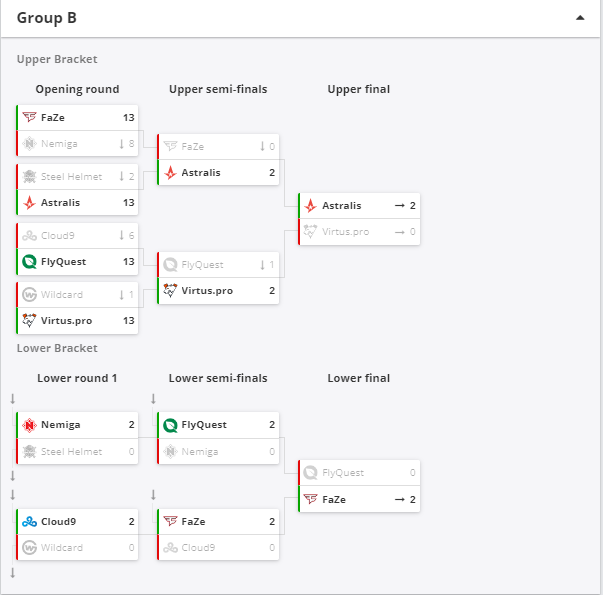Select Virtus.pro entry in the upper final
The height and width of the screenshot is (595, 603).
coord(345,232)
